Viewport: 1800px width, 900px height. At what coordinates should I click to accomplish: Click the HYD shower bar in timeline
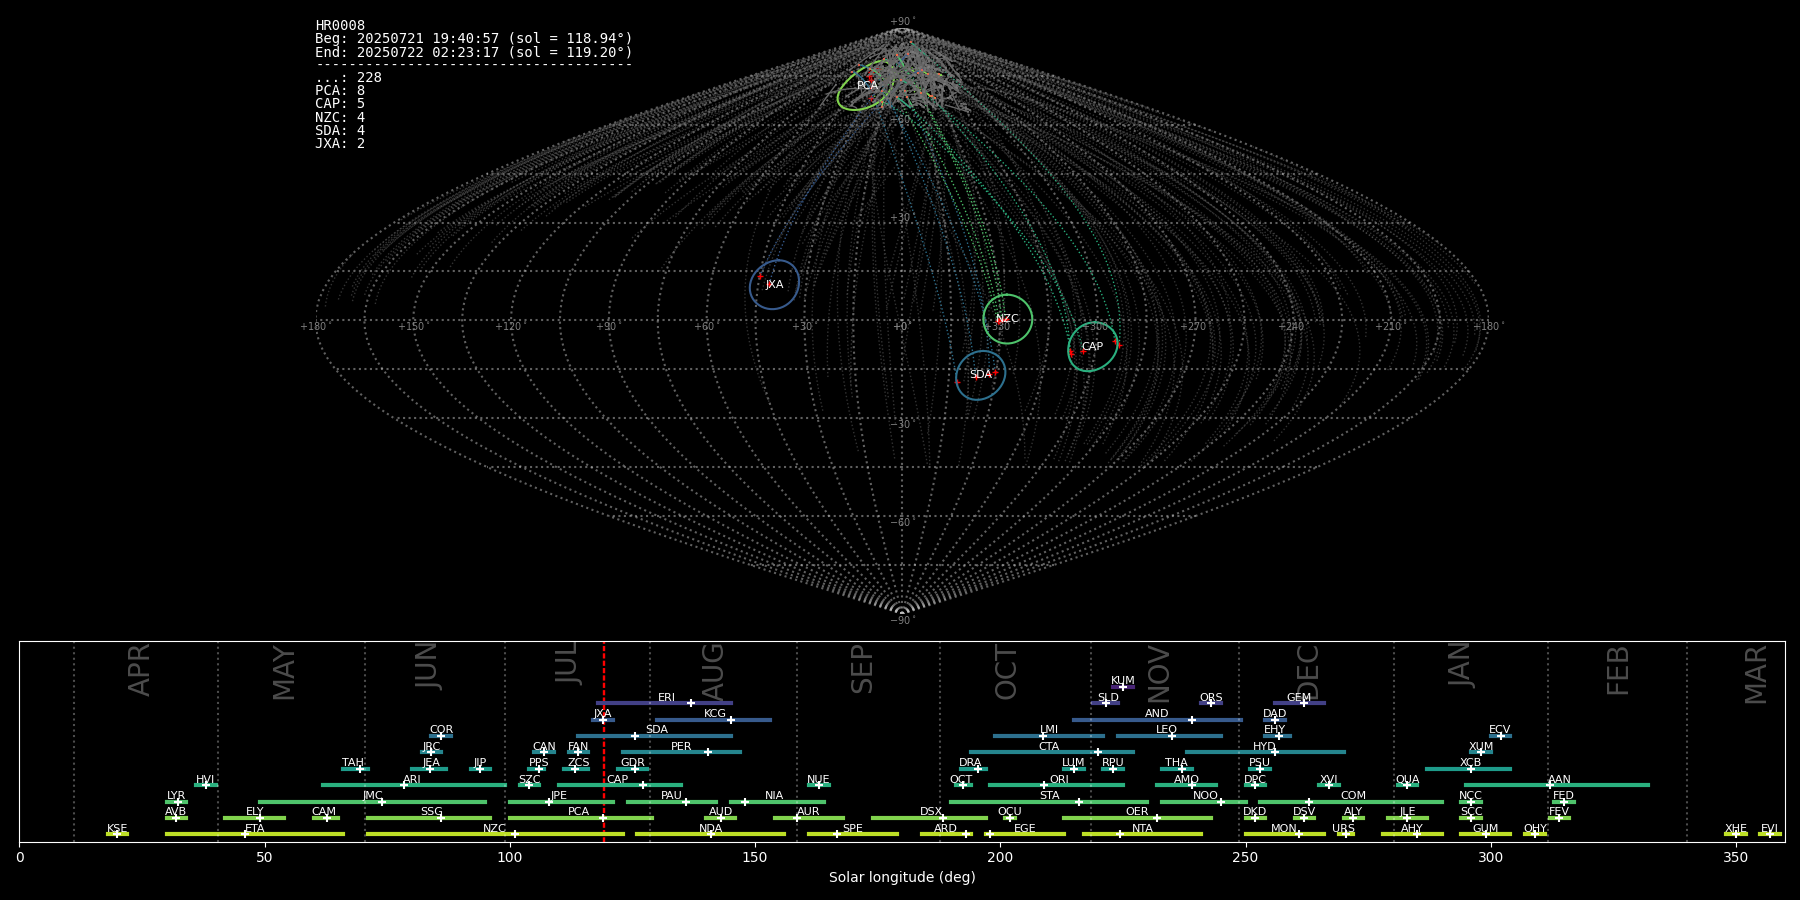(x=1265, y=752)
